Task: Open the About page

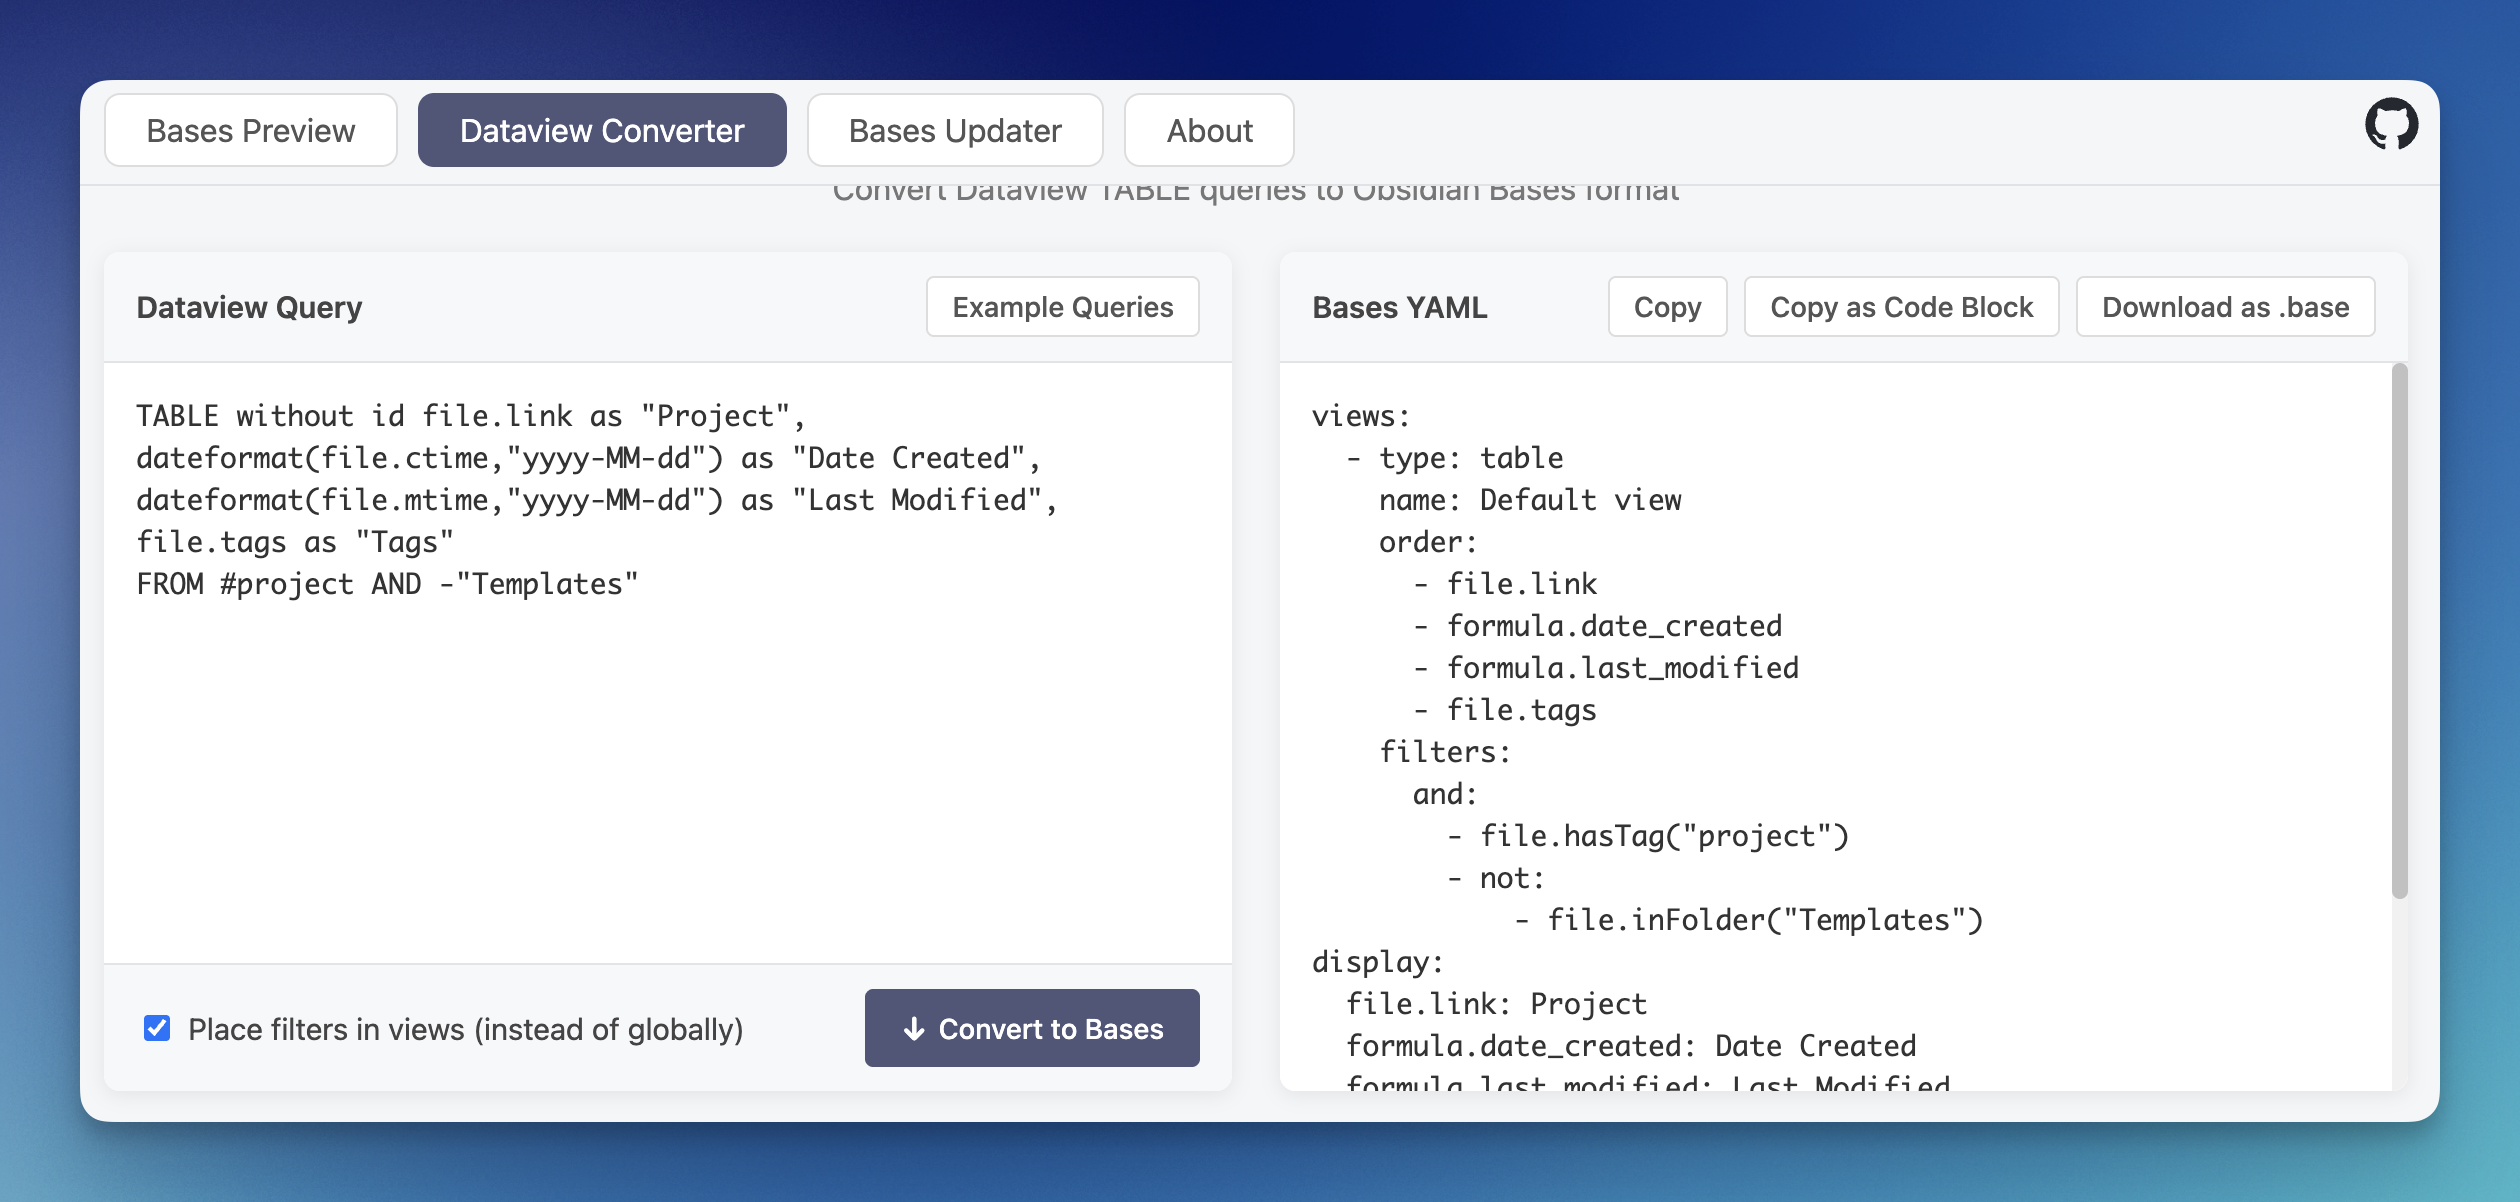Action: pyautogui.click(x=1208, y=129)
